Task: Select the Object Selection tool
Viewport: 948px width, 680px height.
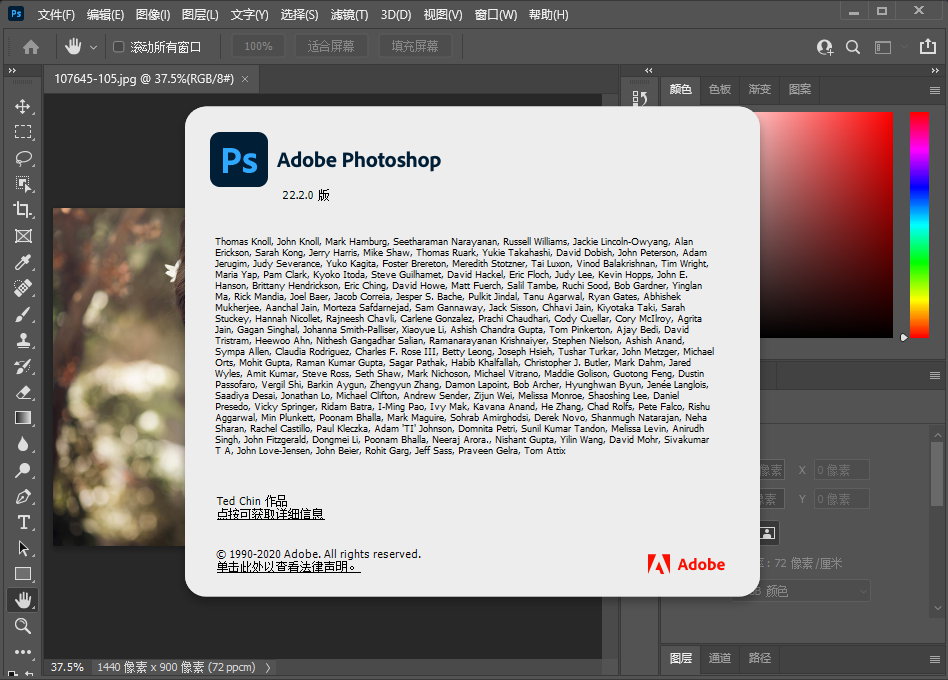Action: click(23, 184)
